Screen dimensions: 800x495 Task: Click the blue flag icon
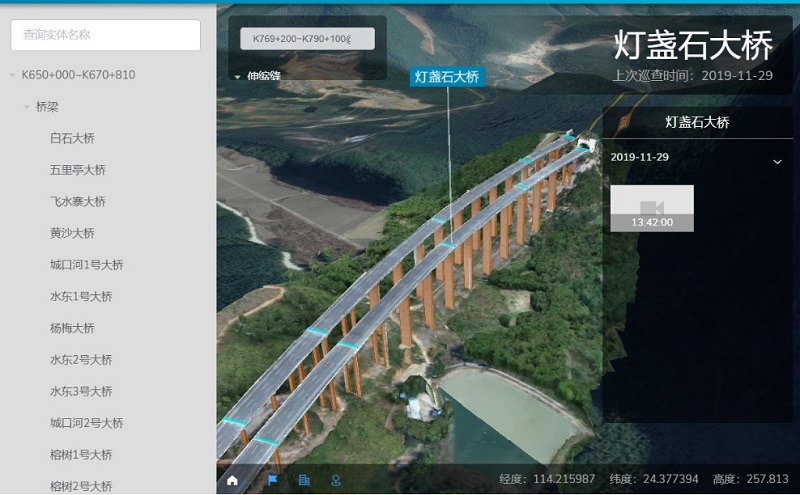[x=270, y=480]
